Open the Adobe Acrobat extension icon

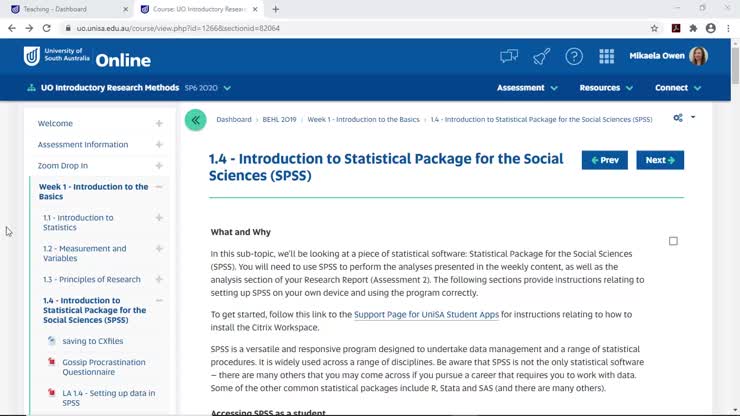676,28
